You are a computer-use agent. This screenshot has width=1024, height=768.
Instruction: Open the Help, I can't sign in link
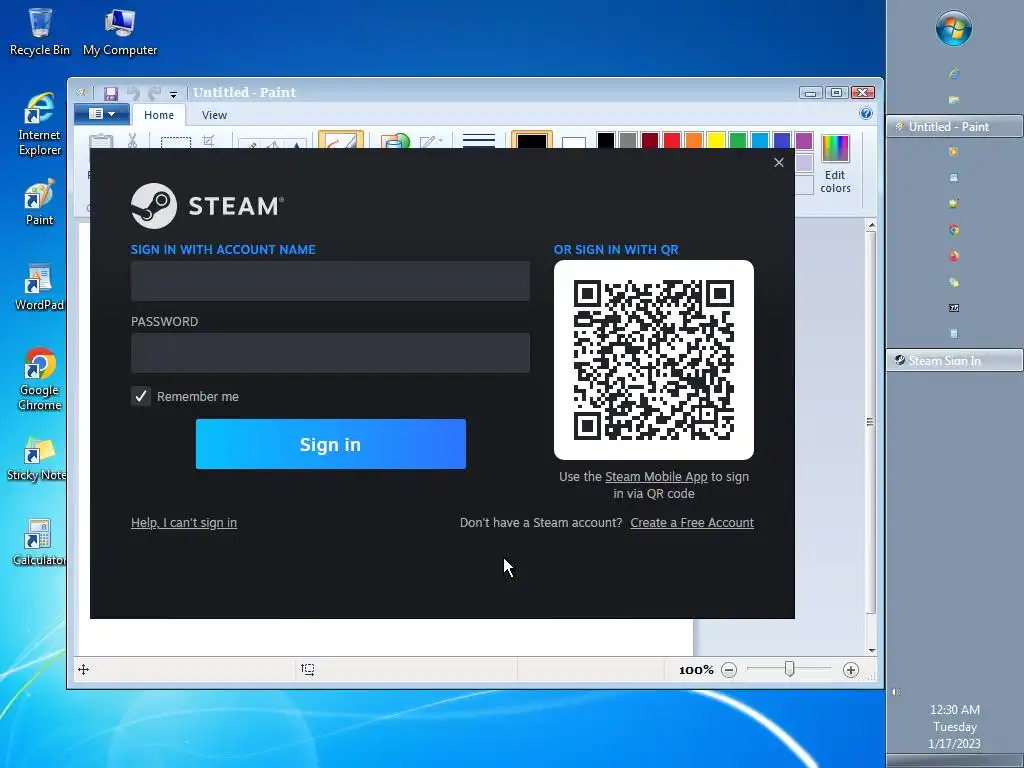184,522
